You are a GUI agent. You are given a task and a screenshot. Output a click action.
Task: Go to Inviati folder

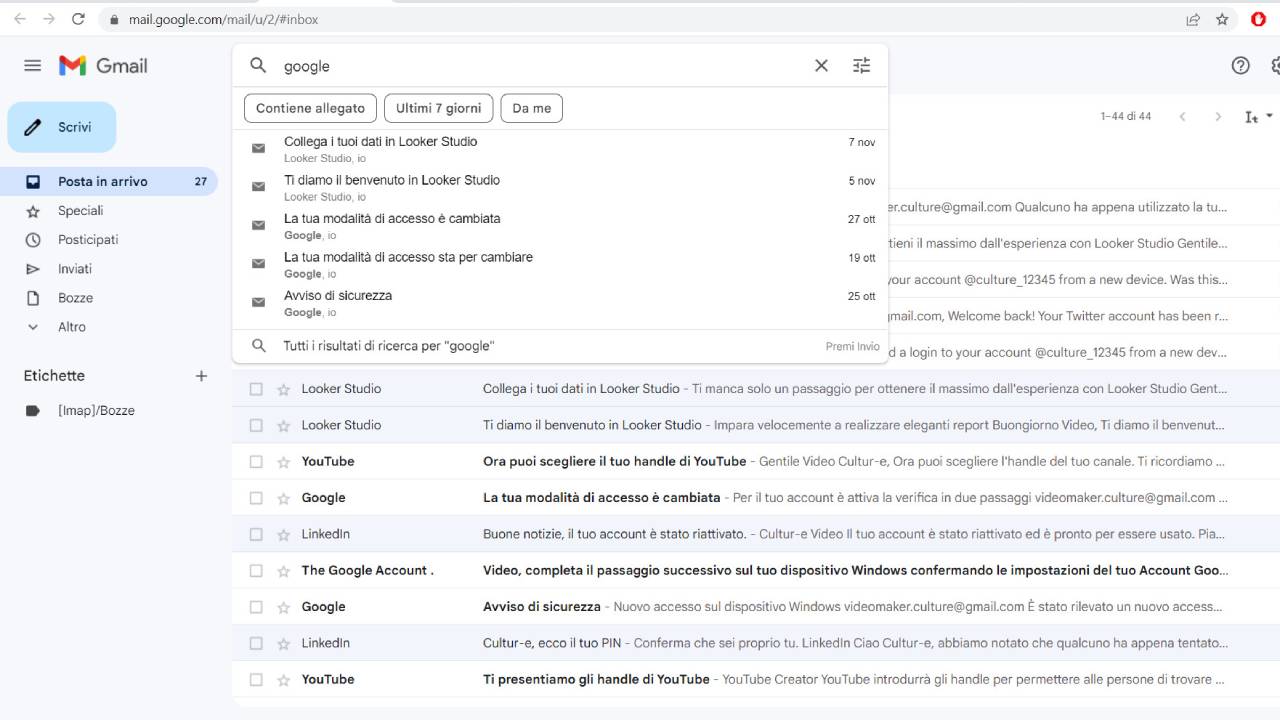[110, 269]
